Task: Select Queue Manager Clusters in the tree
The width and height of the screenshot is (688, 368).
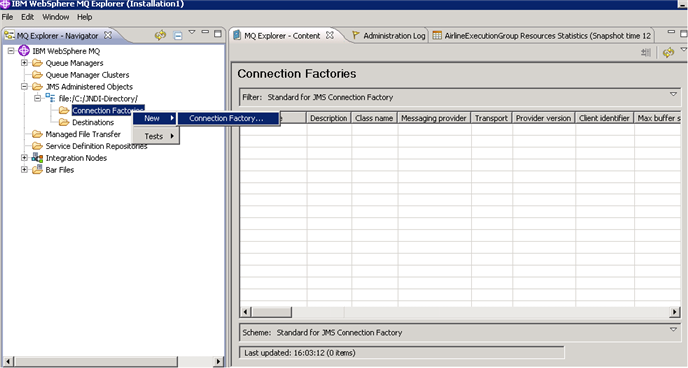Action: pos(87,75)
